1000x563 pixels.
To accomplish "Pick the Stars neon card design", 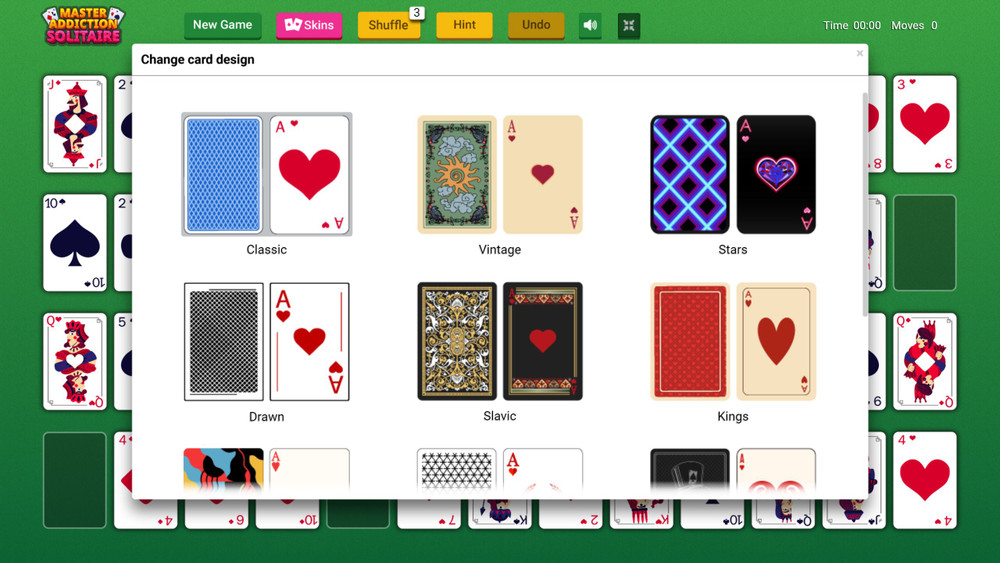I will pos(733,185).
